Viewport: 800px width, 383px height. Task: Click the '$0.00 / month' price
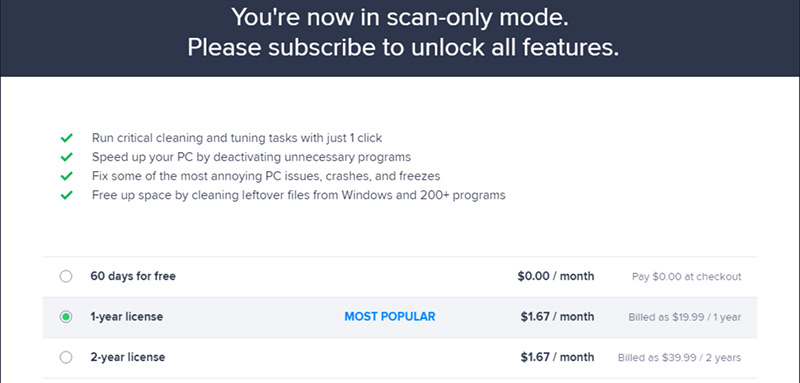[556, 276]
